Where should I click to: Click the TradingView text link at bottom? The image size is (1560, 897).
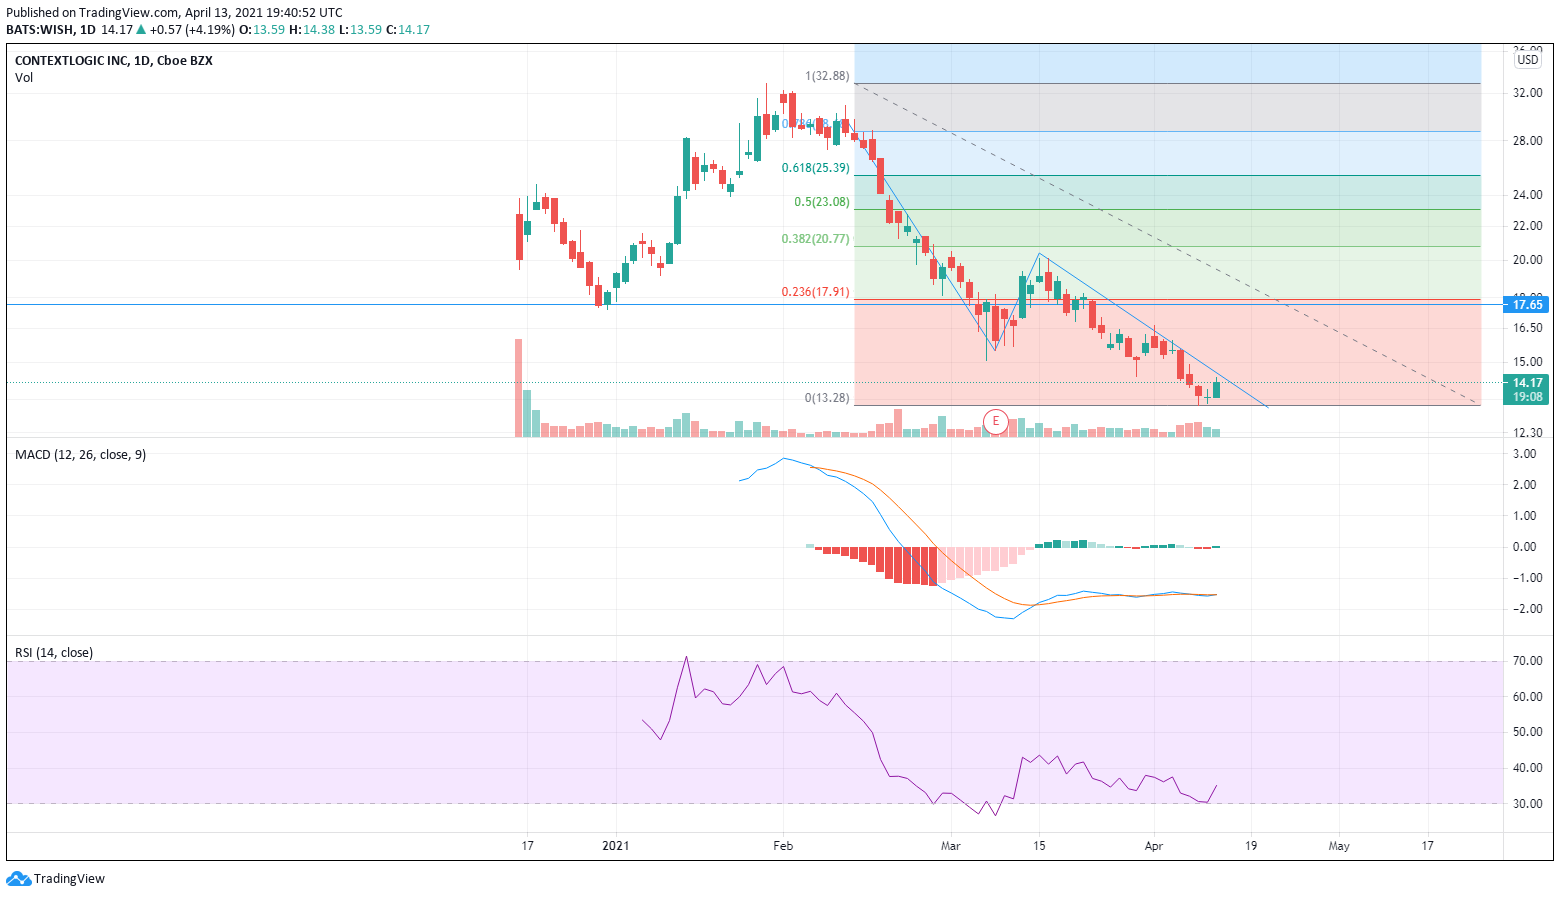pyautogui.click(x=69, y=878)
